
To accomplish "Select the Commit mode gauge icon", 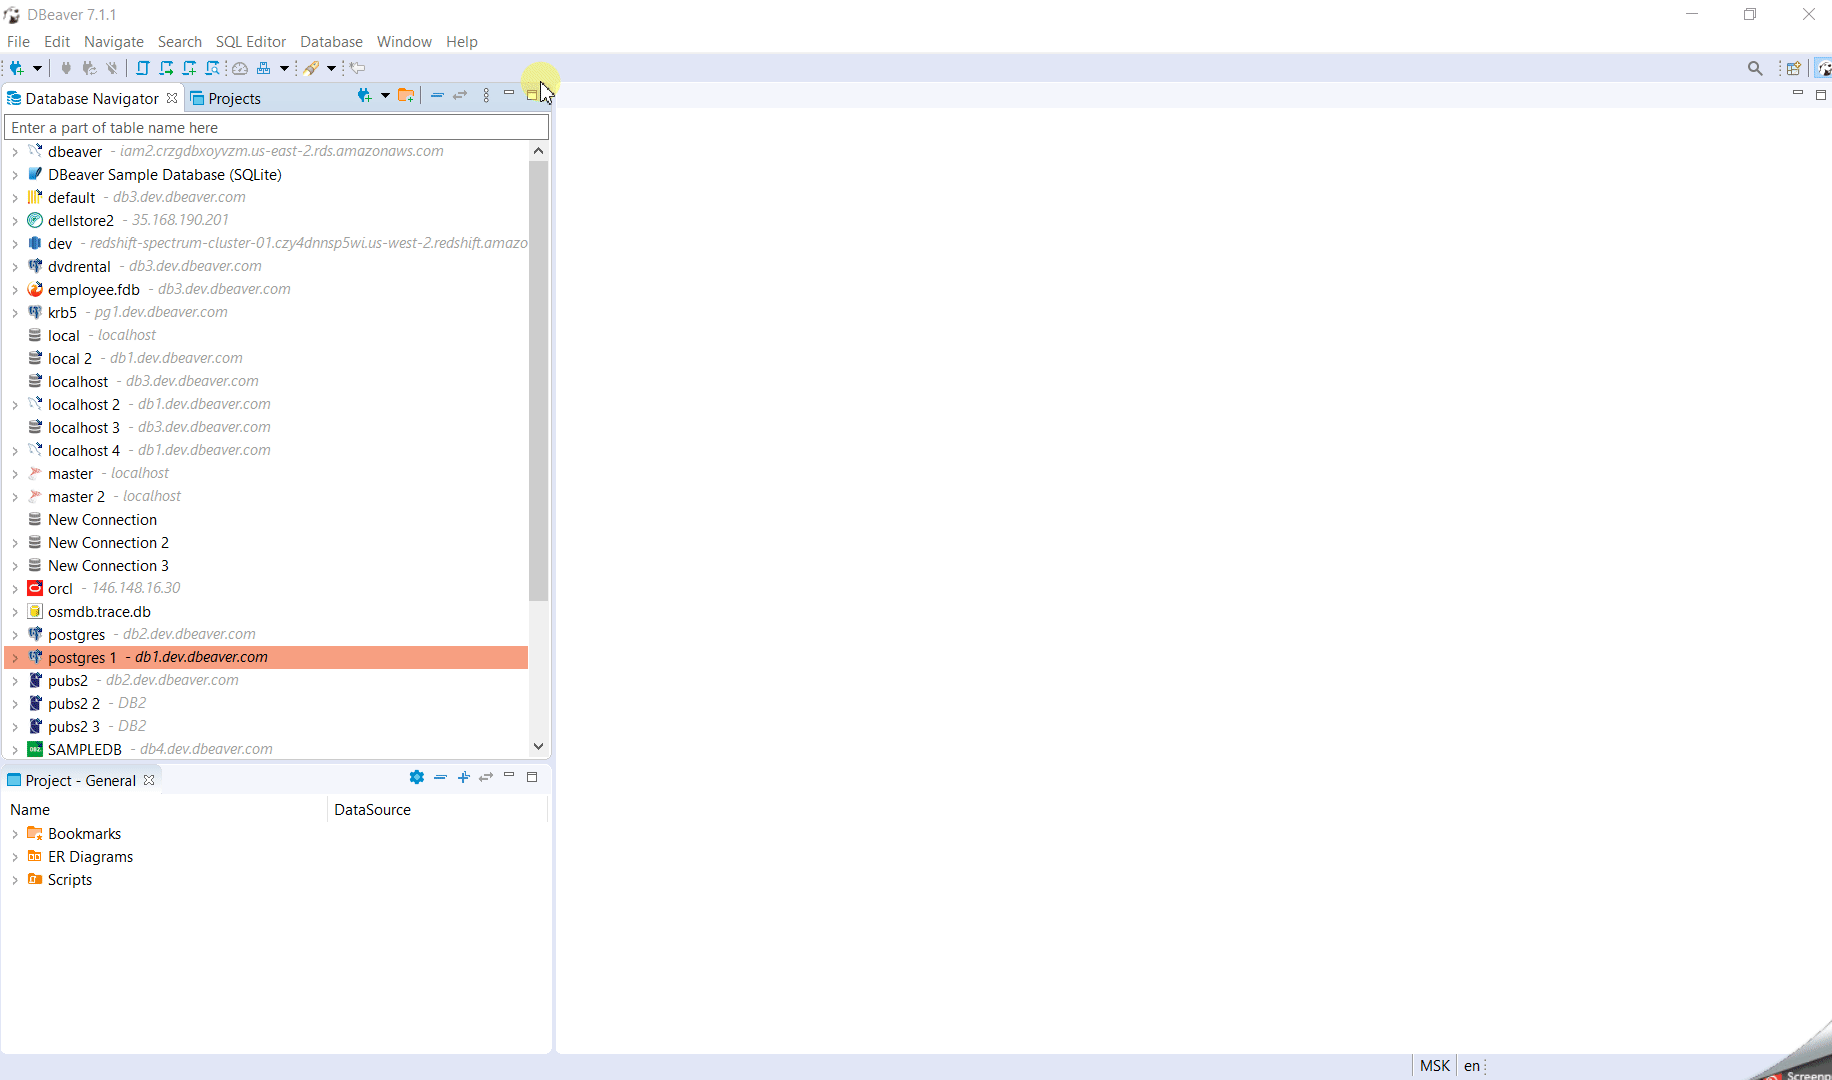I will (x=240, y=68).
